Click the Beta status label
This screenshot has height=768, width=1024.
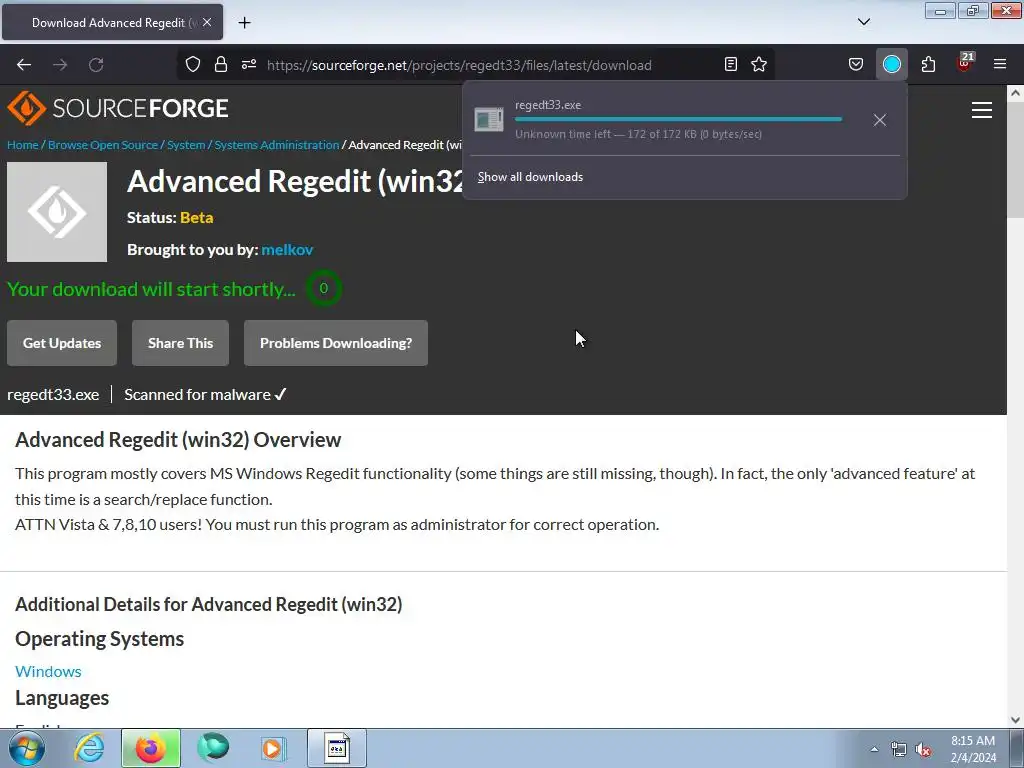click(x=197, y=217)
